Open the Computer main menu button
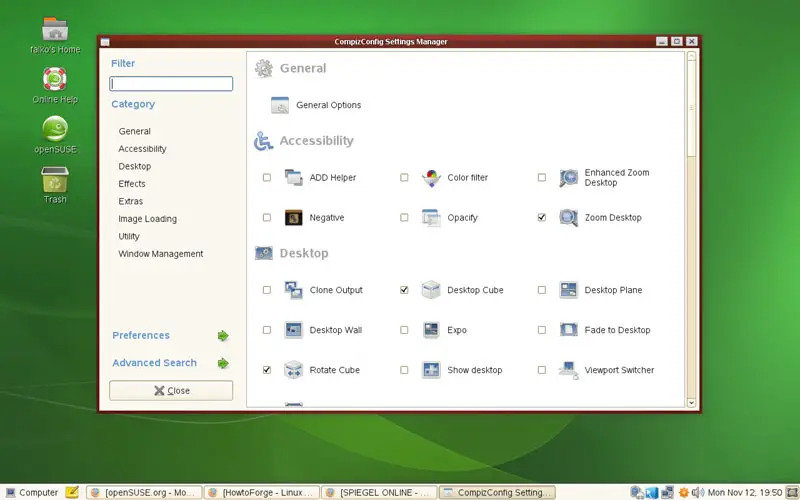 click(31, 492)
